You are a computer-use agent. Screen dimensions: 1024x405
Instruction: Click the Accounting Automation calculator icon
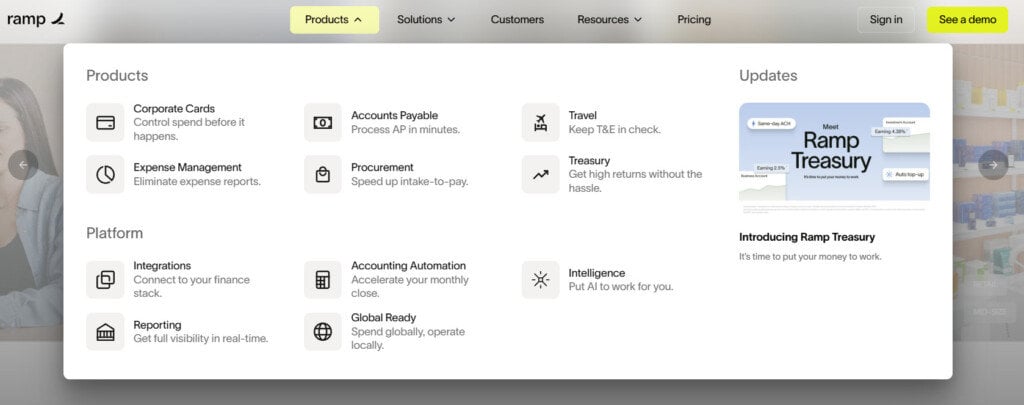coord(323,280)
